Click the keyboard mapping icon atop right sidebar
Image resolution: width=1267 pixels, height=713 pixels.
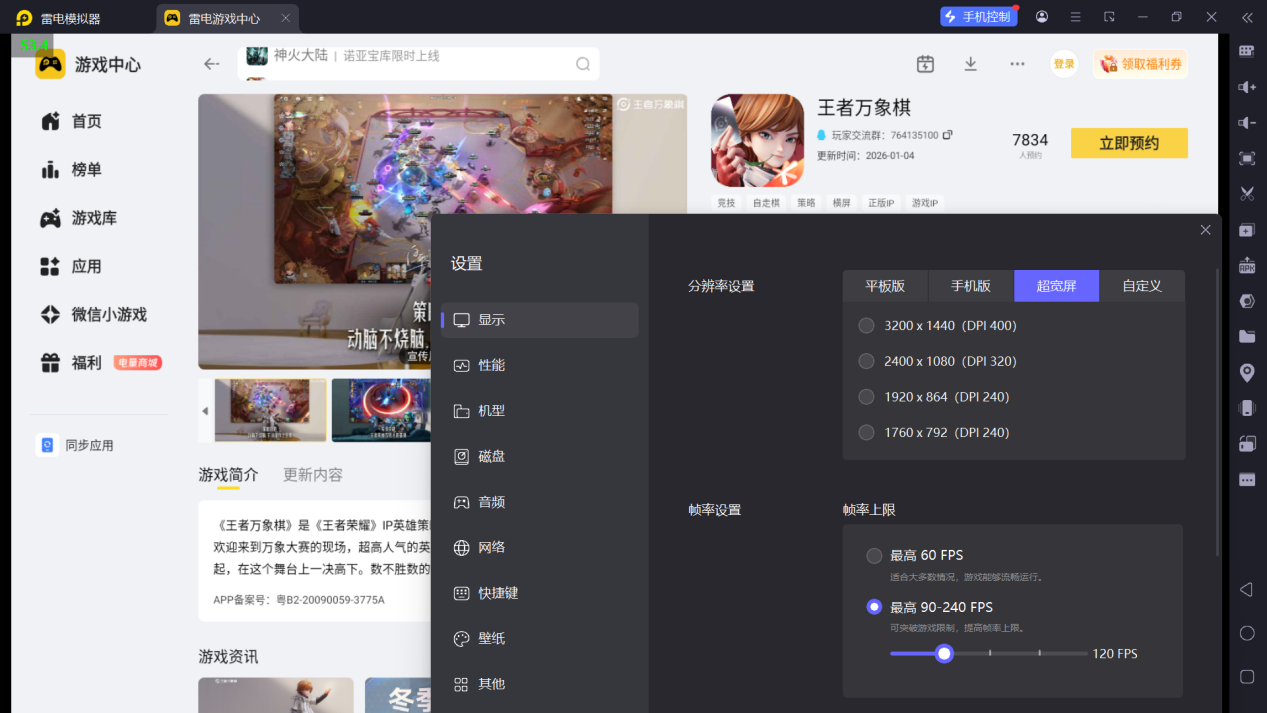(1245, 50)
